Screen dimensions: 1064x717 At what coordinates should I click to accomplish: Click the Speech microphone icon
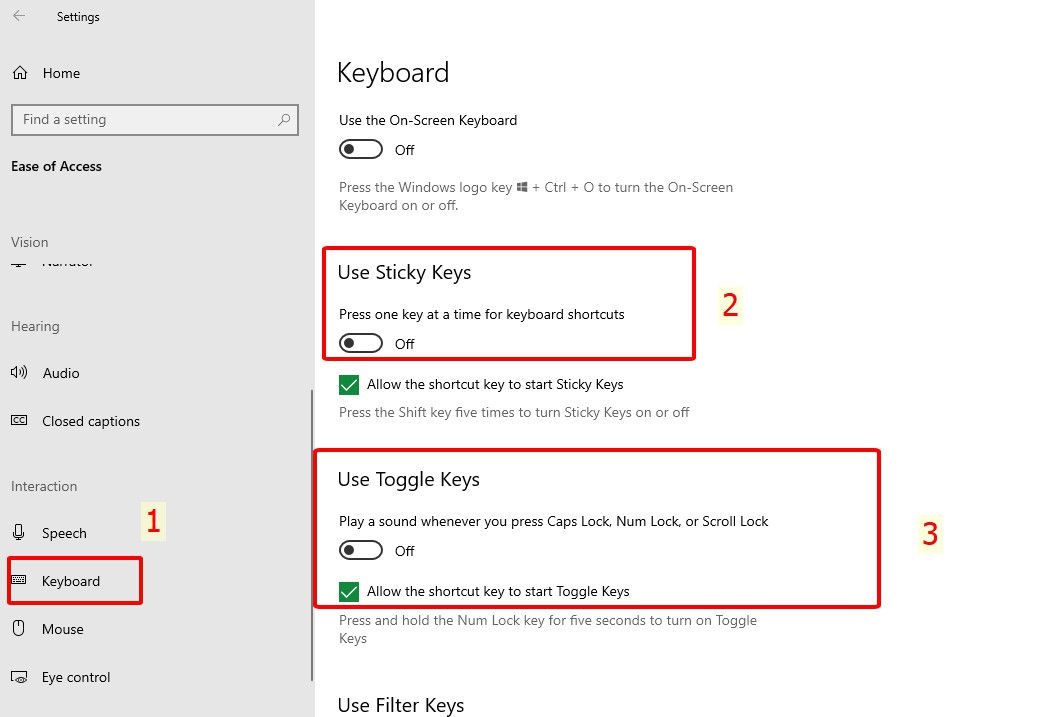(x=19, y=532)
